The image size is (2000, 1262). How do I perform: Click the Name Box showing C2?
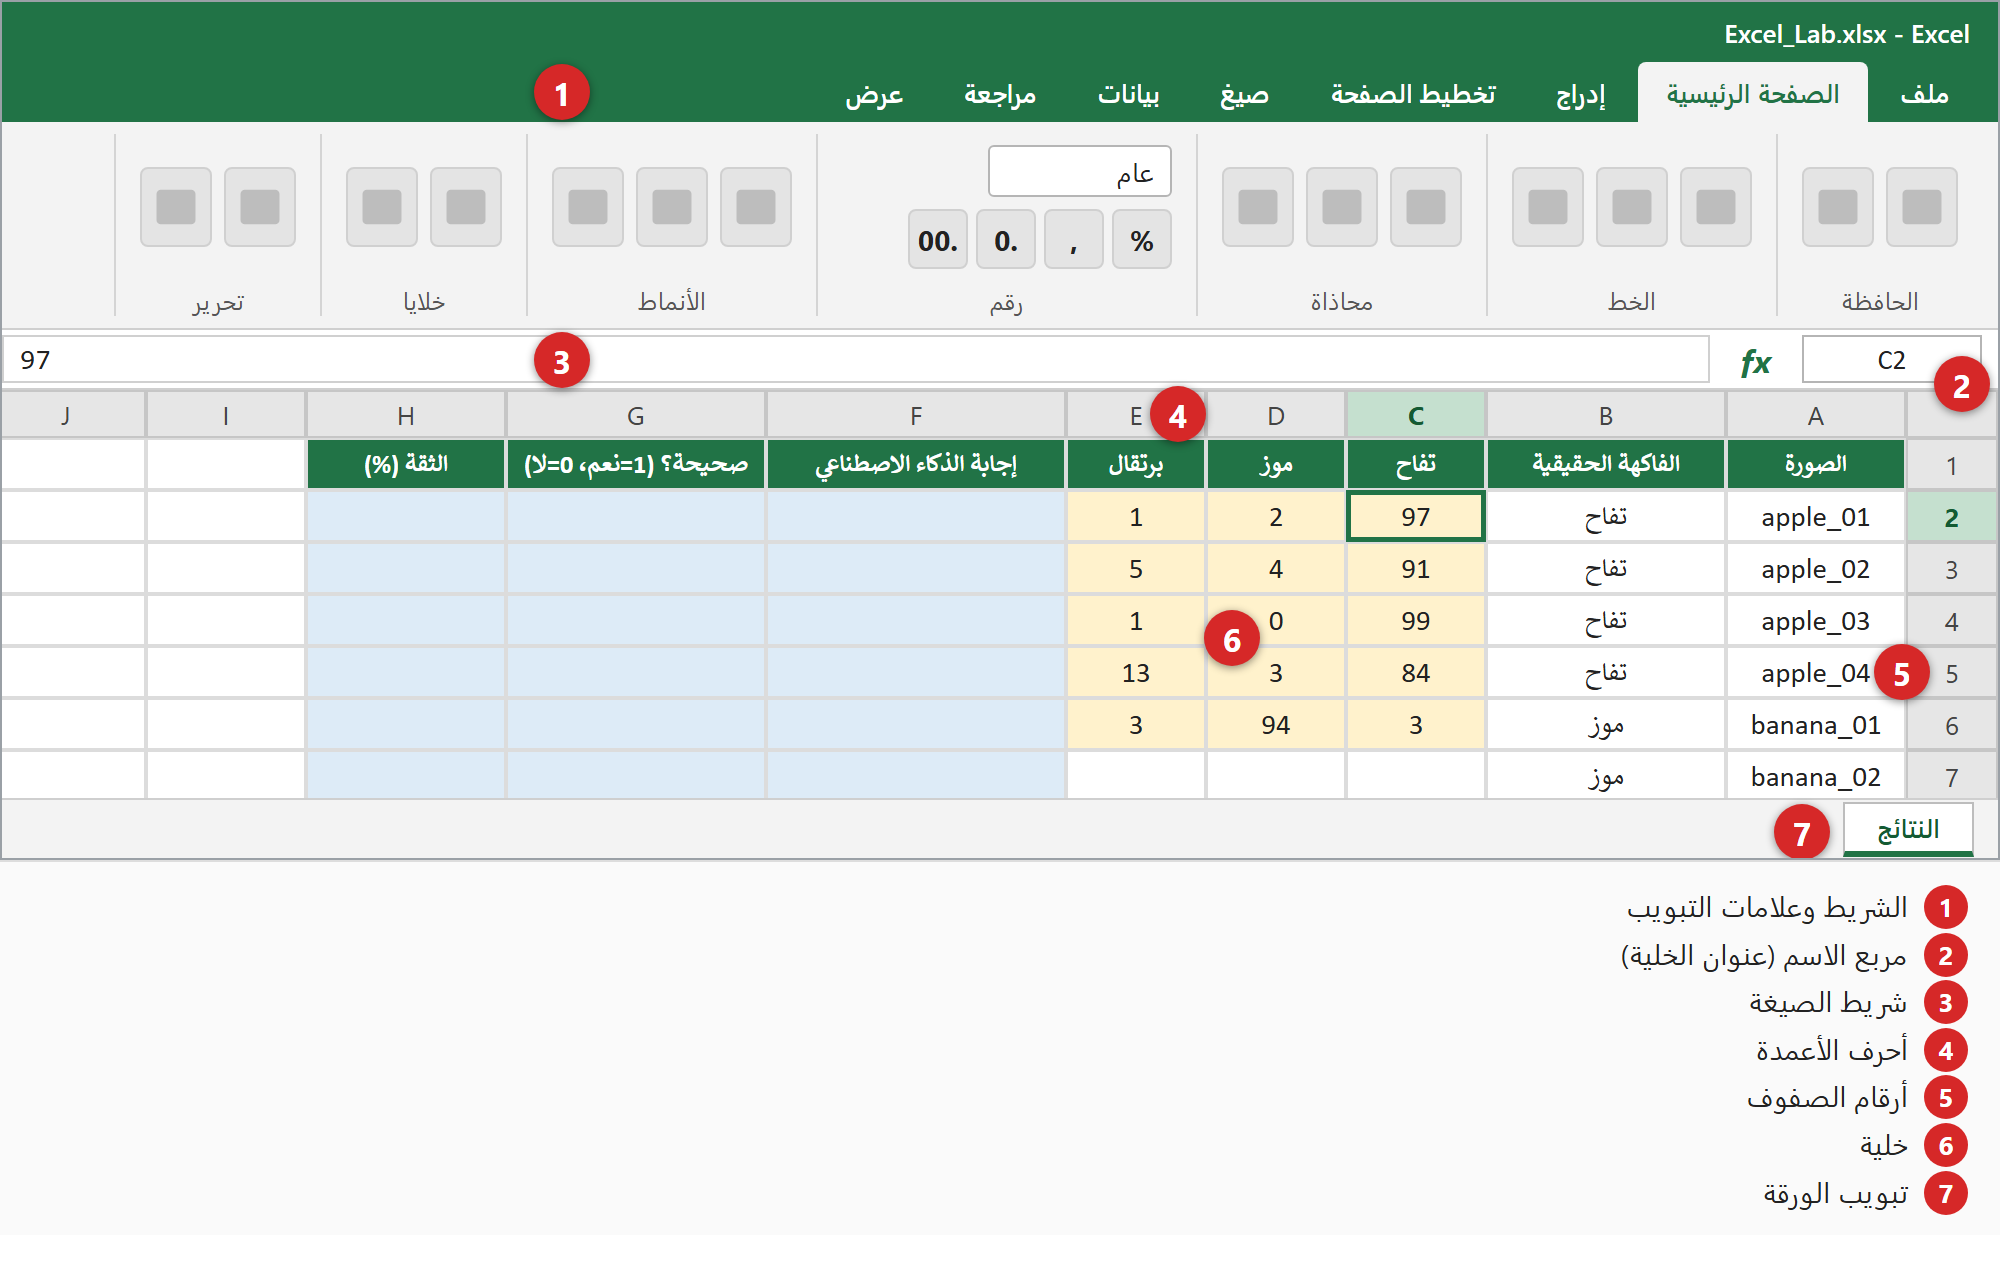[x=1891, y=360]
